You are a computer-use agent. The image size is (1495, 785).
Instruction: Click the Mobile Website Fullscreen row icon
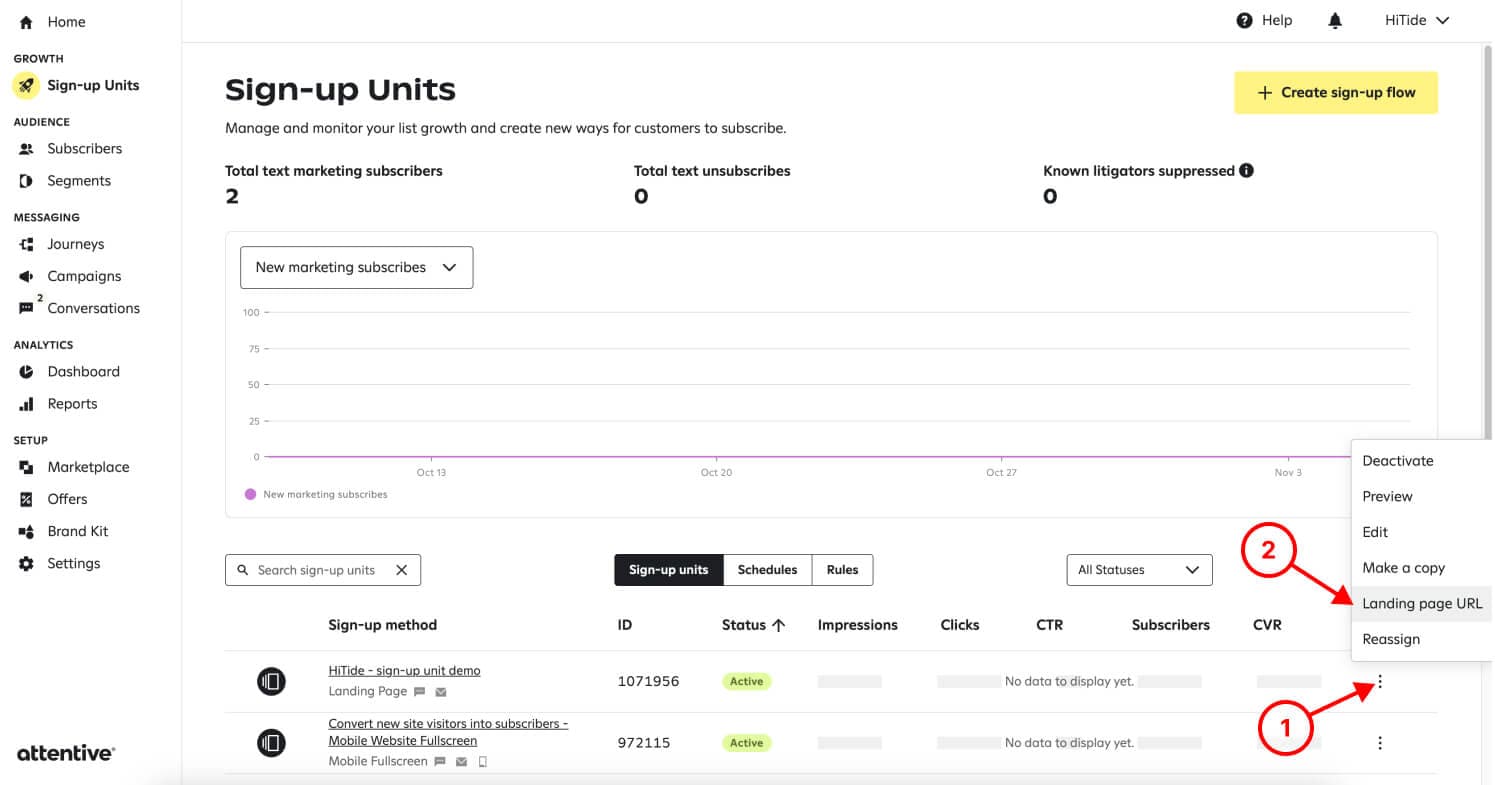(x=271, y=743)
